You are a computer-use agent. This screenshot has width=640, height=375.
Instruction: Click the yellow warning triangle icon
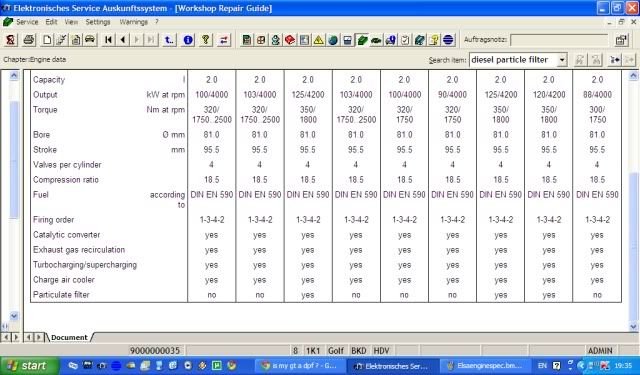click(x=318, y=40)
